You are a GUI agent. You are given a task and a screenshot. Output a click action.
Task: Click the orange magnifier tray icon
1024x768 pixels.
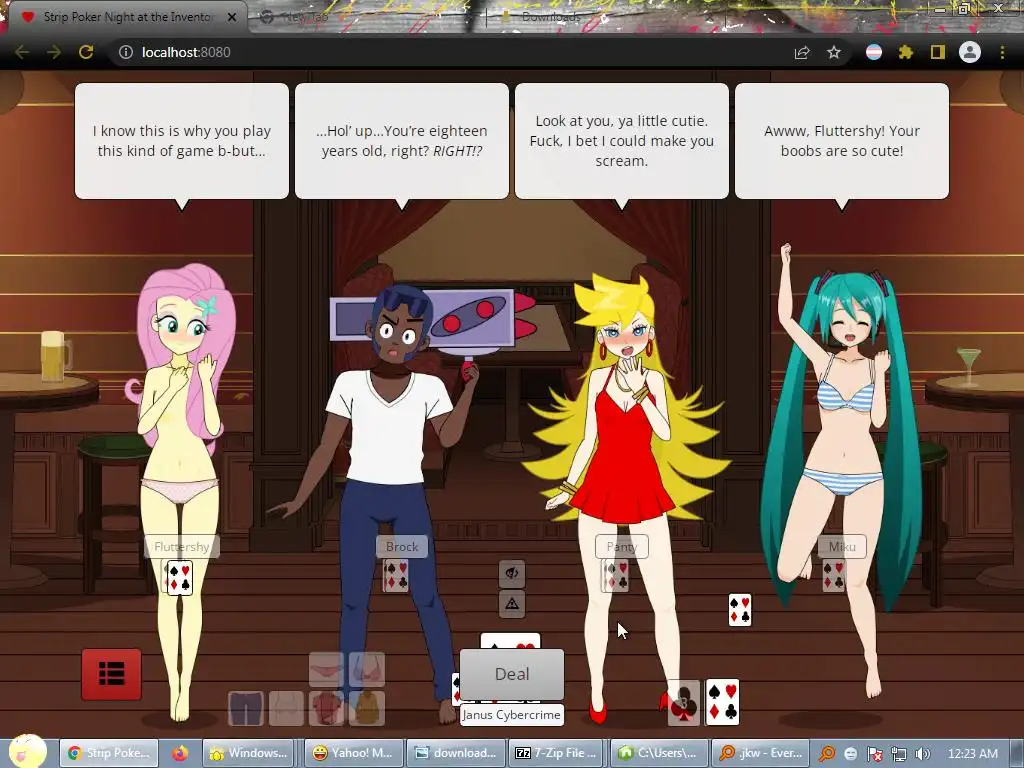827,754
